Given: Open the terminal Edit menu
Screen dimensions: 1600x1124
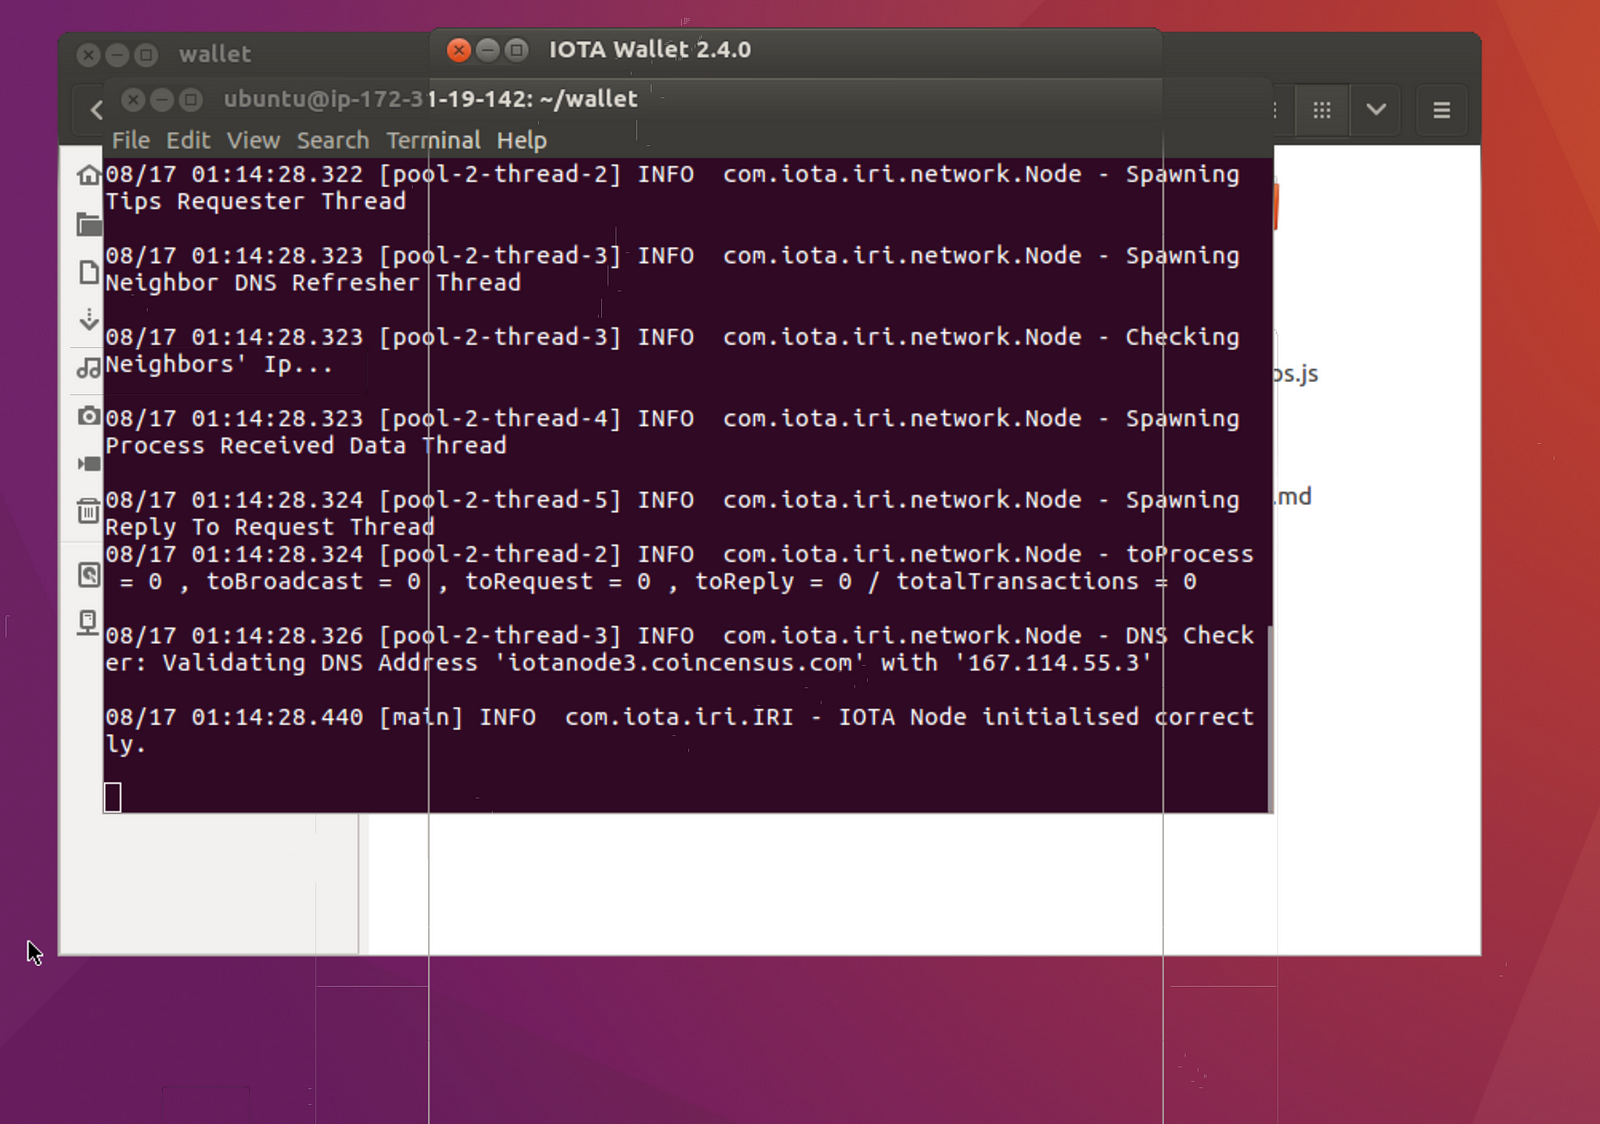Looking at the screenshot, I should [188, 140].
